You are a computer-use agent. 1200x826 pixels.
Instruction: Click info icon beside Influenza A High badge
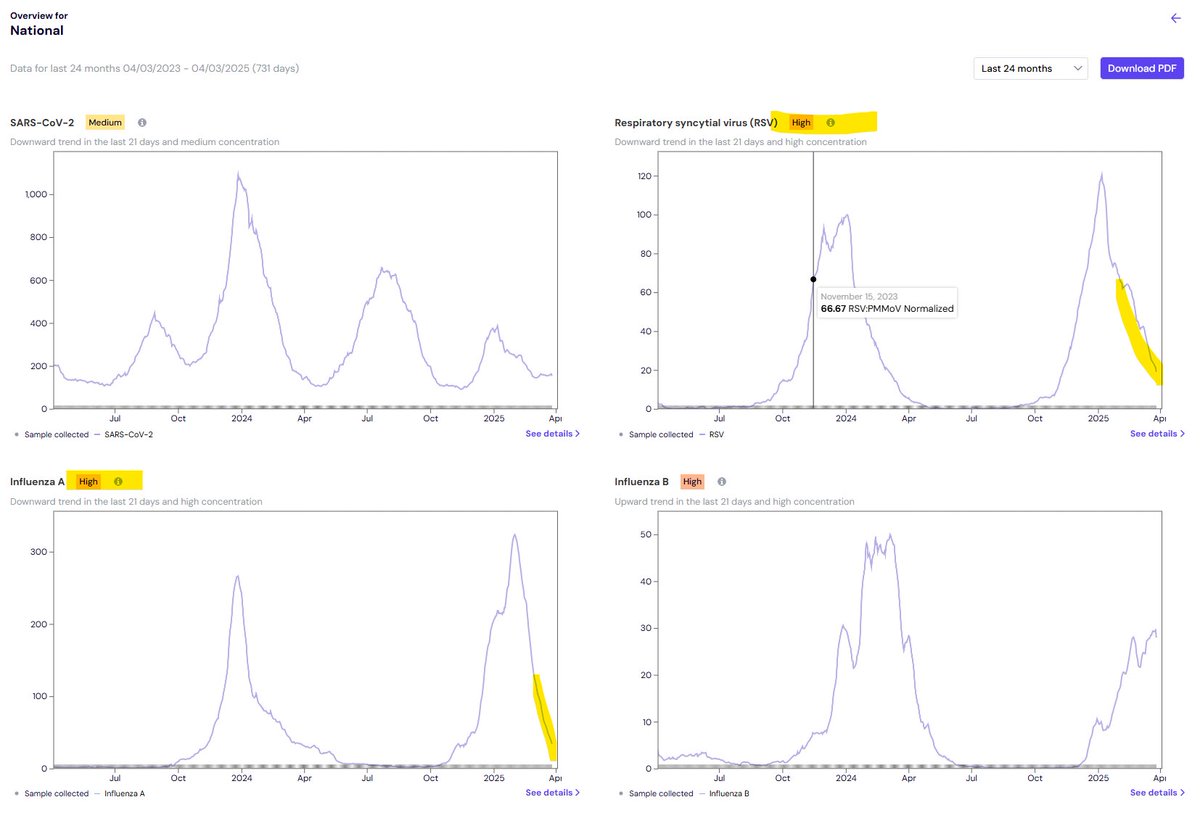tap(118, 481)
